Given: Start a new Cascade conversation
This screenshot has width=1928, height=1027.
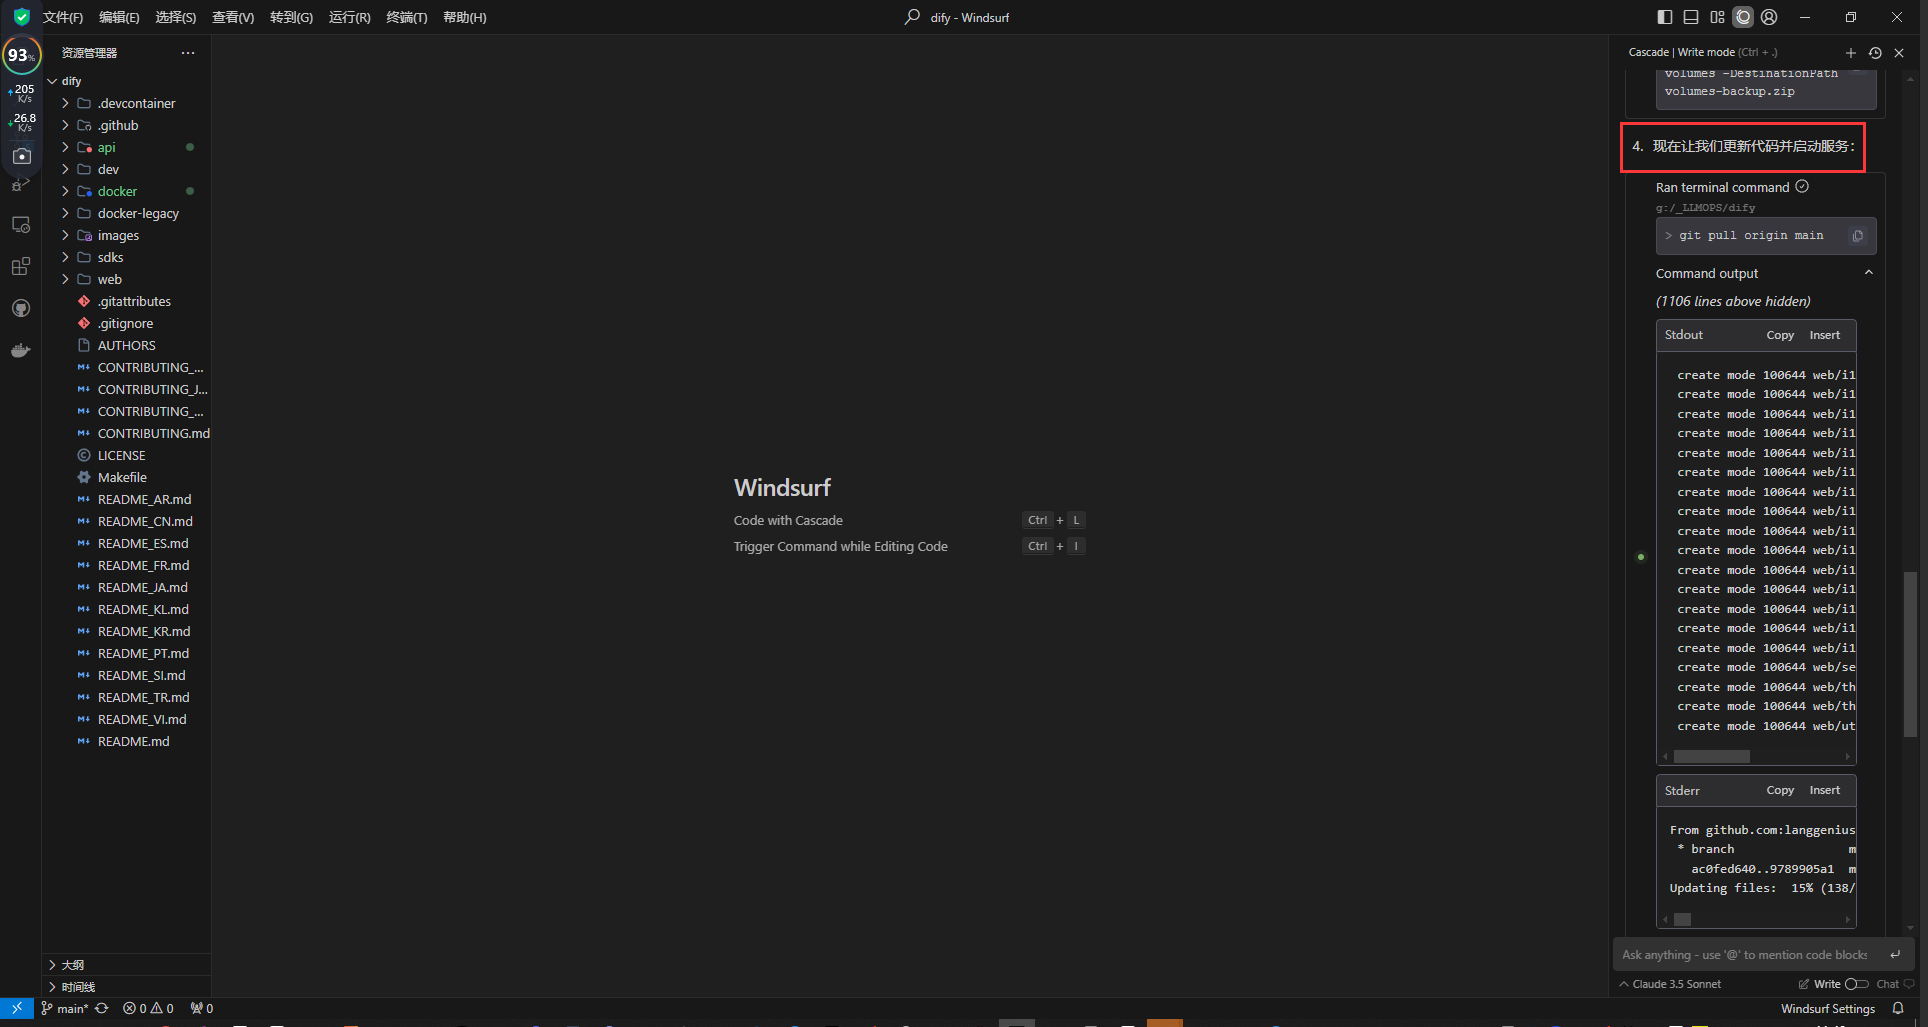Looking at the screenshot, I should point(1850,53).
